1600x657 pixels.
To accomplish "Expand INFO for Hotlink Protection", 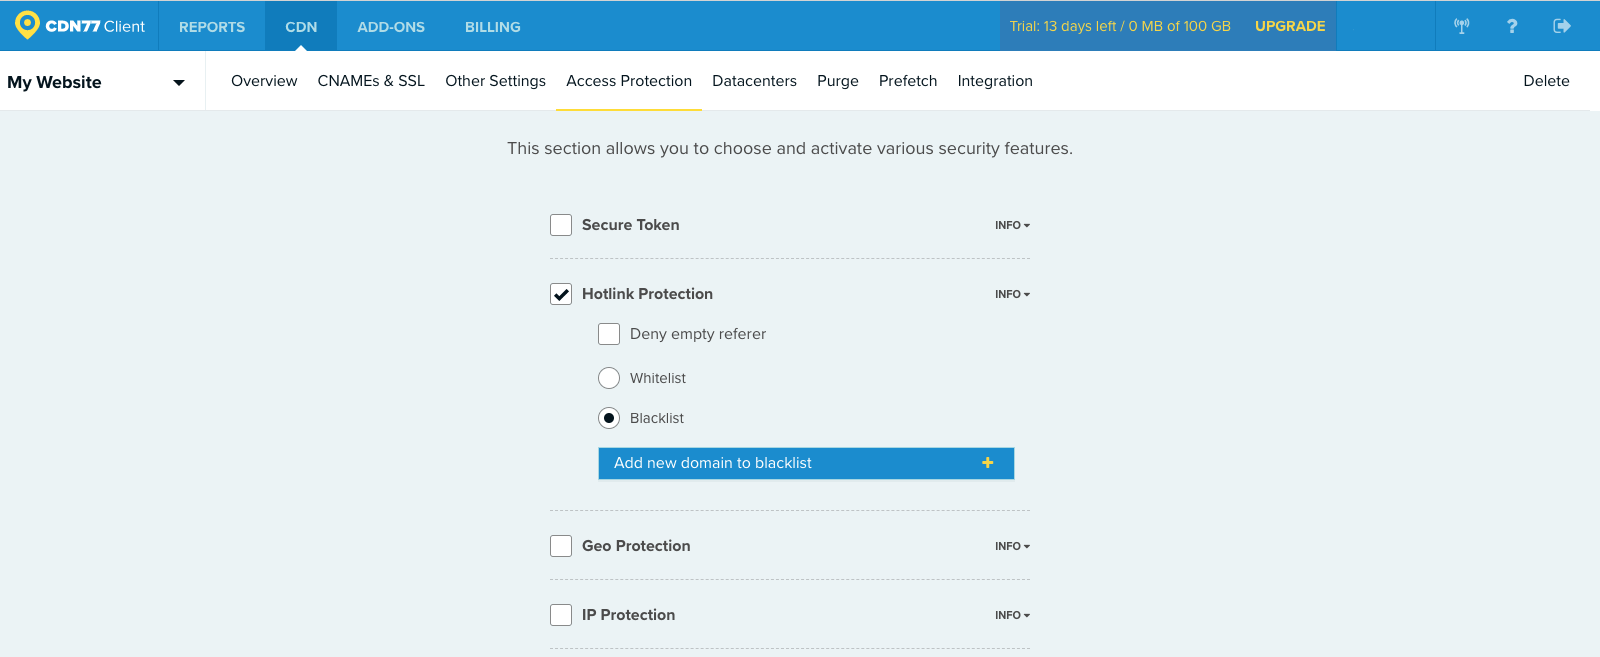I will click(1012, 294).
